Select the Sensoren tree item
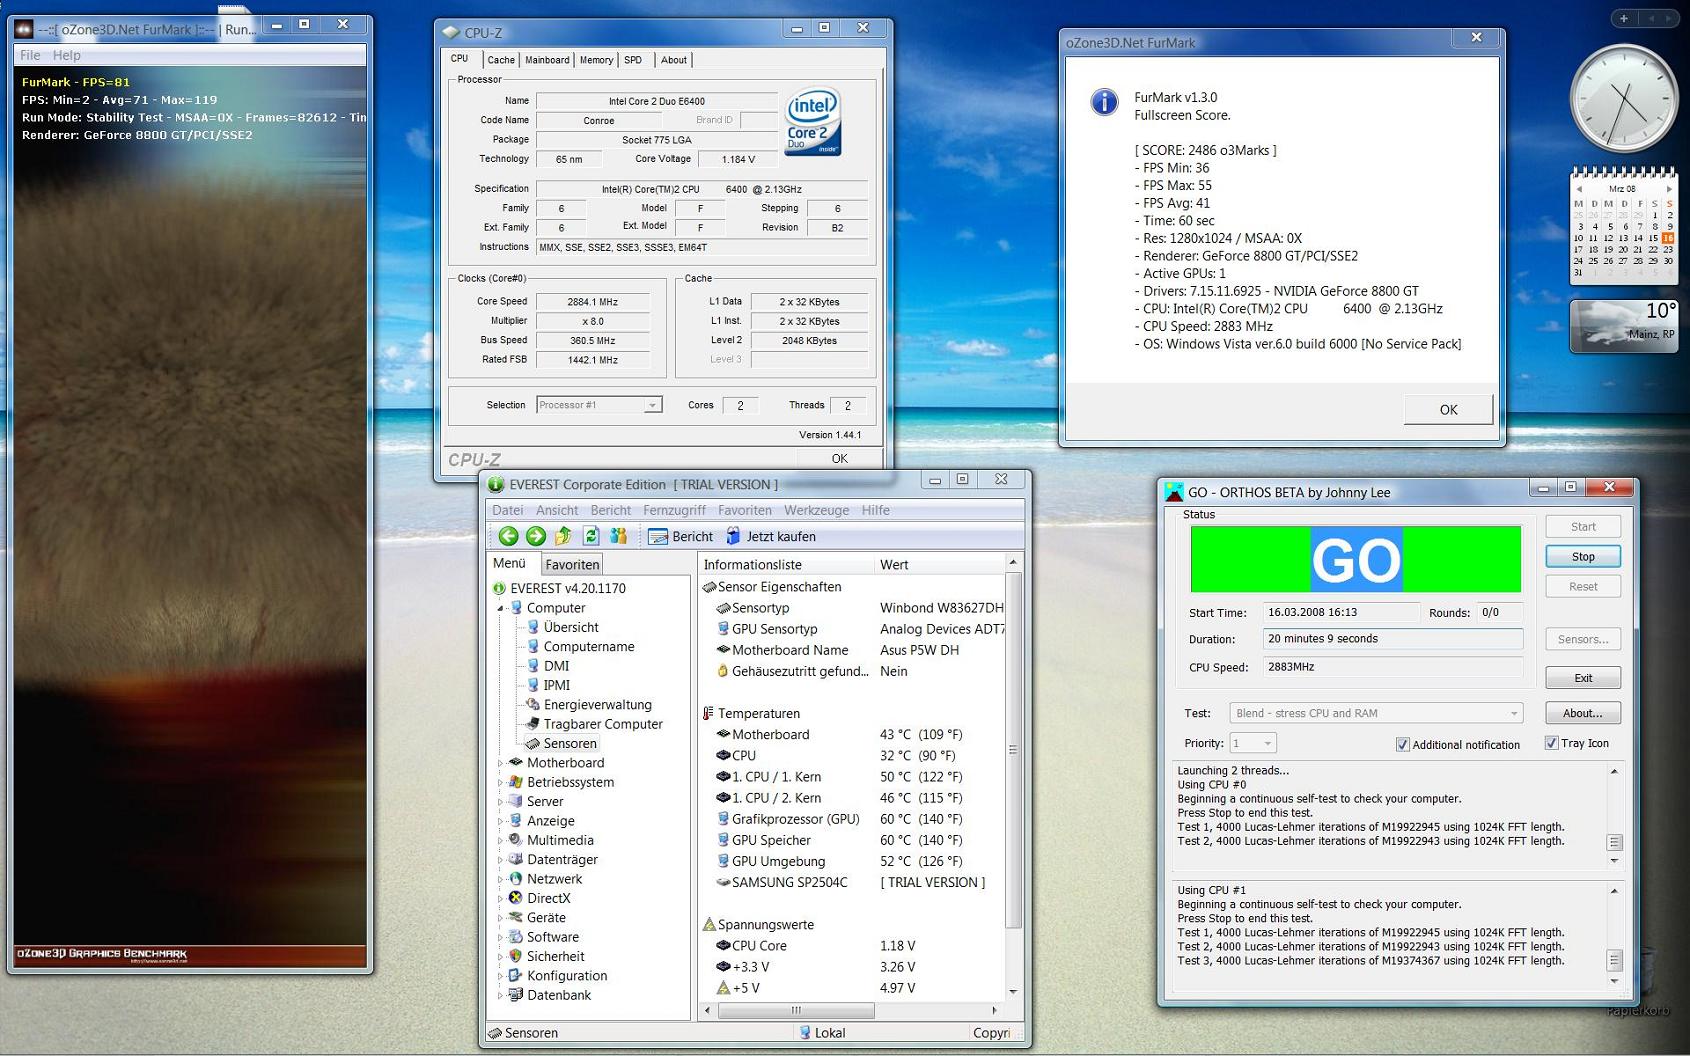 coord(570,744)
